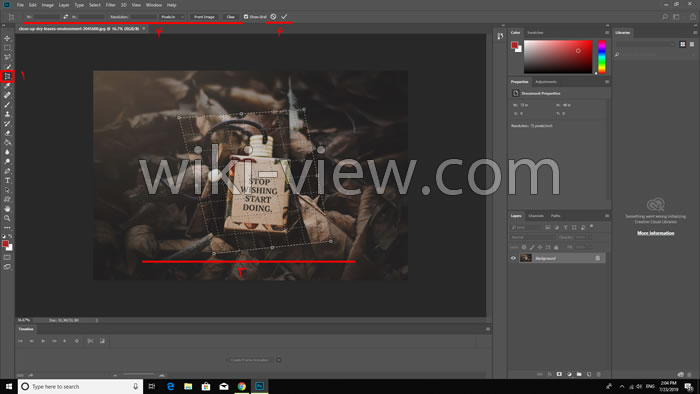
Task: Open the layer Opacity dropdown
Action: 583,237
